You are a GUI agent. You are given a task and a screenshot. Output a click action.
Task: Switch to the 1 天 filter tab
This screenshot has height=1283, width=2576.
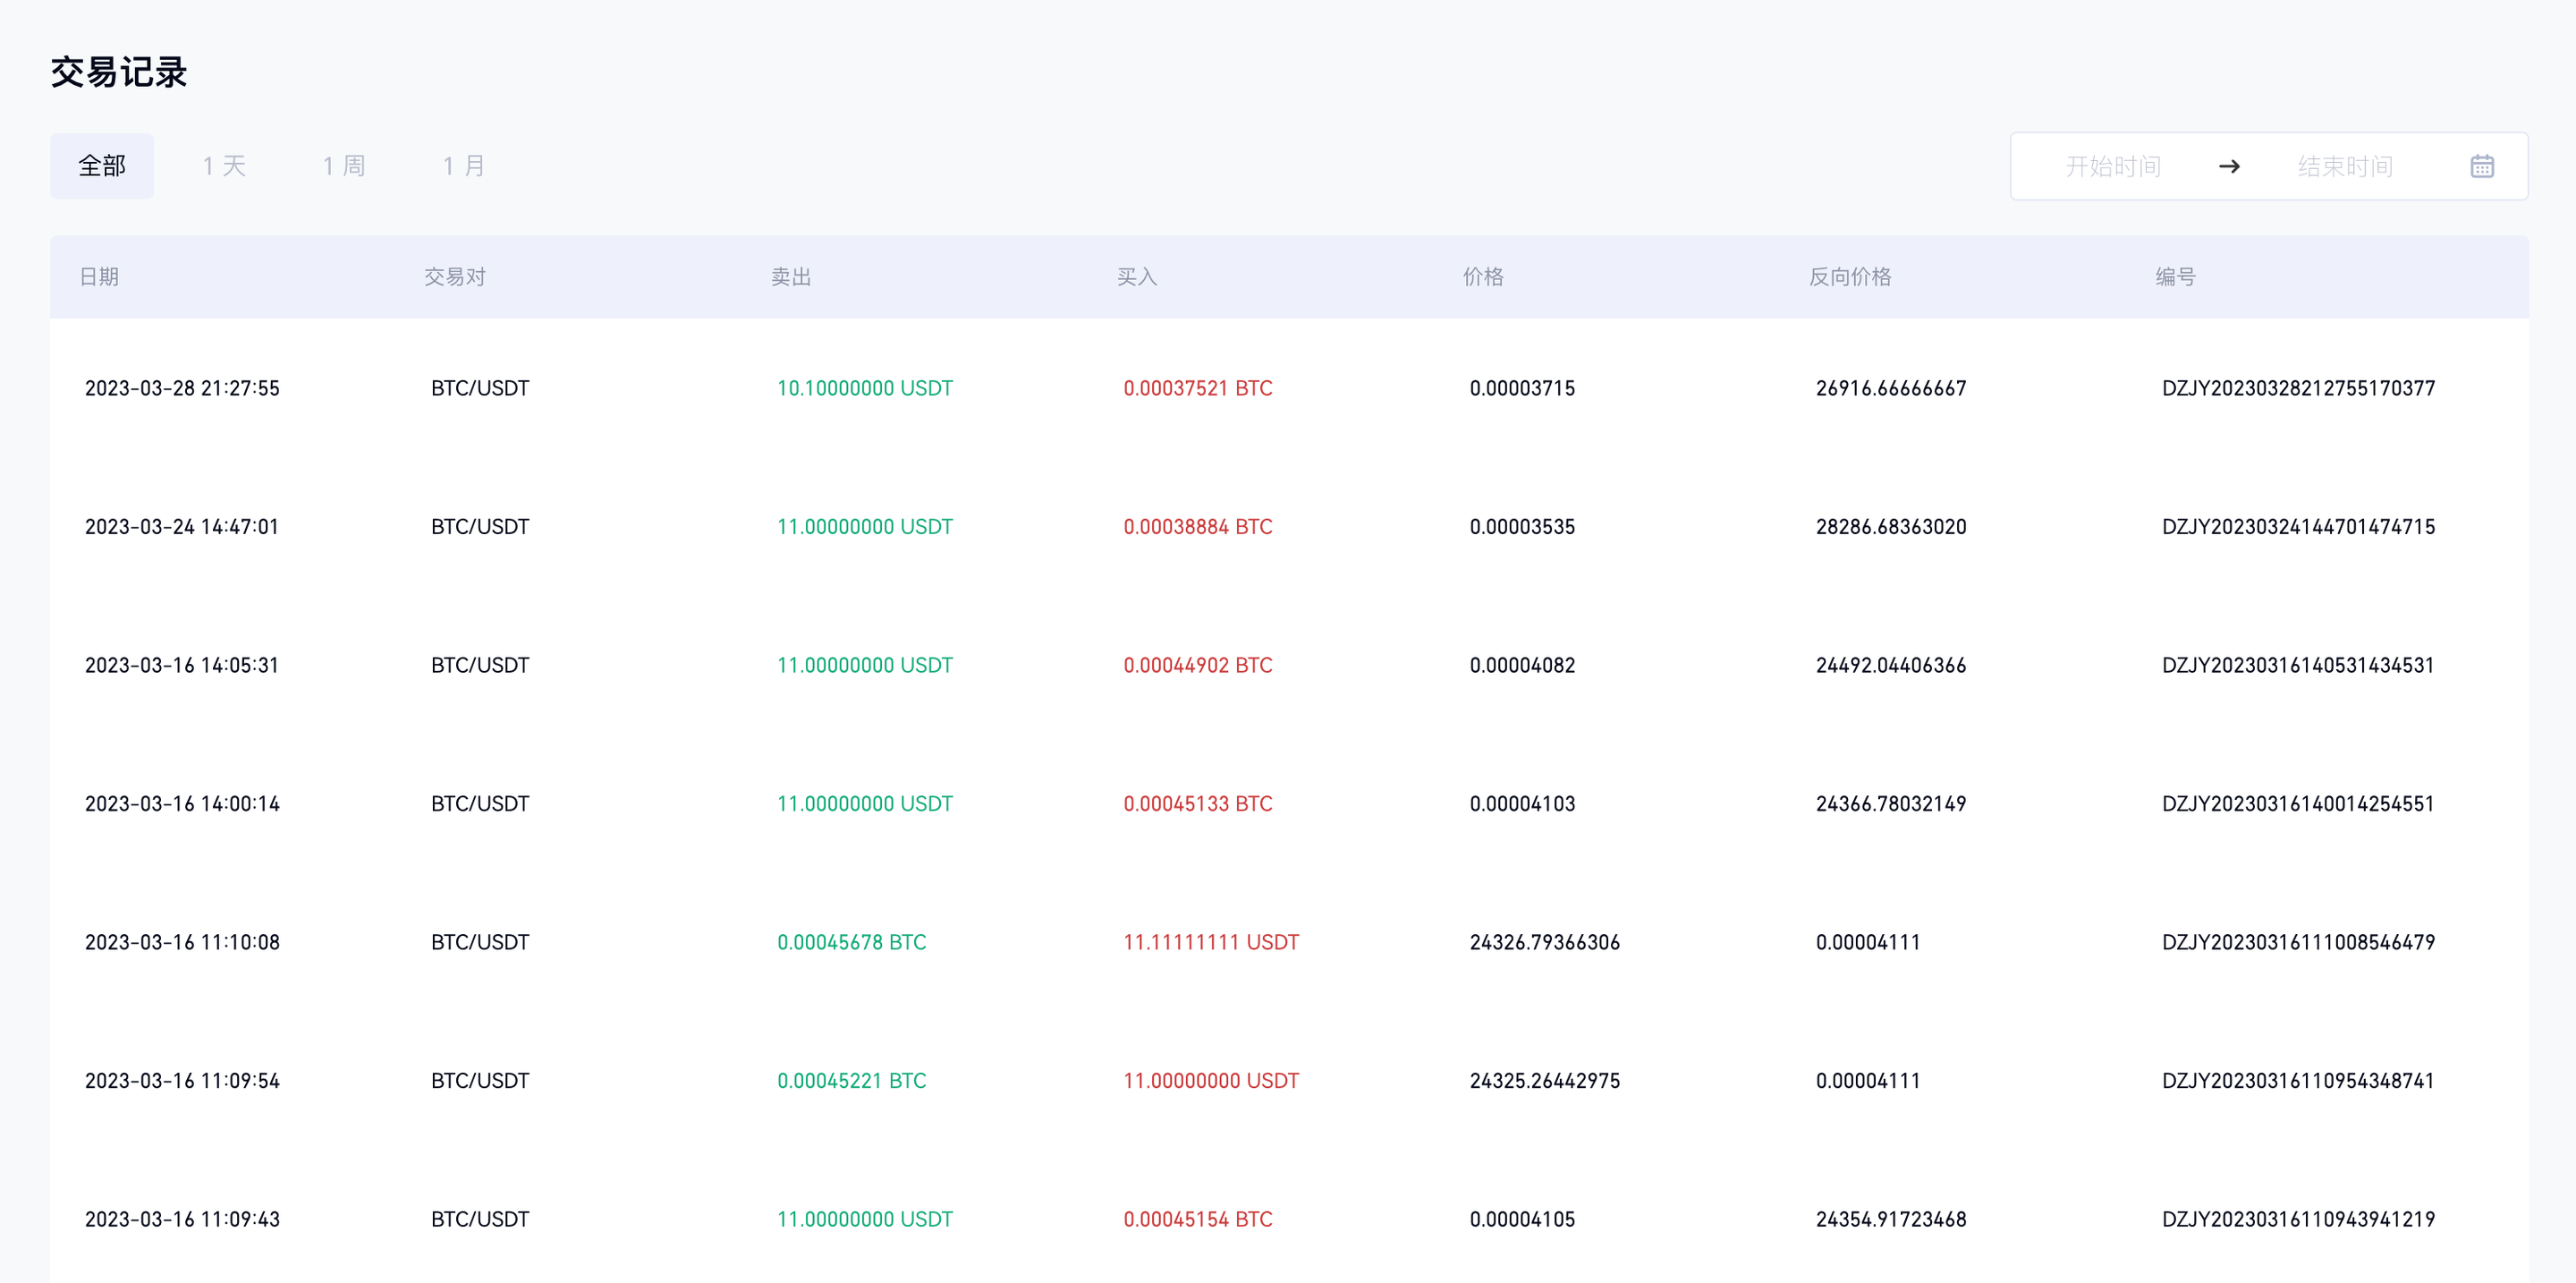224,166
